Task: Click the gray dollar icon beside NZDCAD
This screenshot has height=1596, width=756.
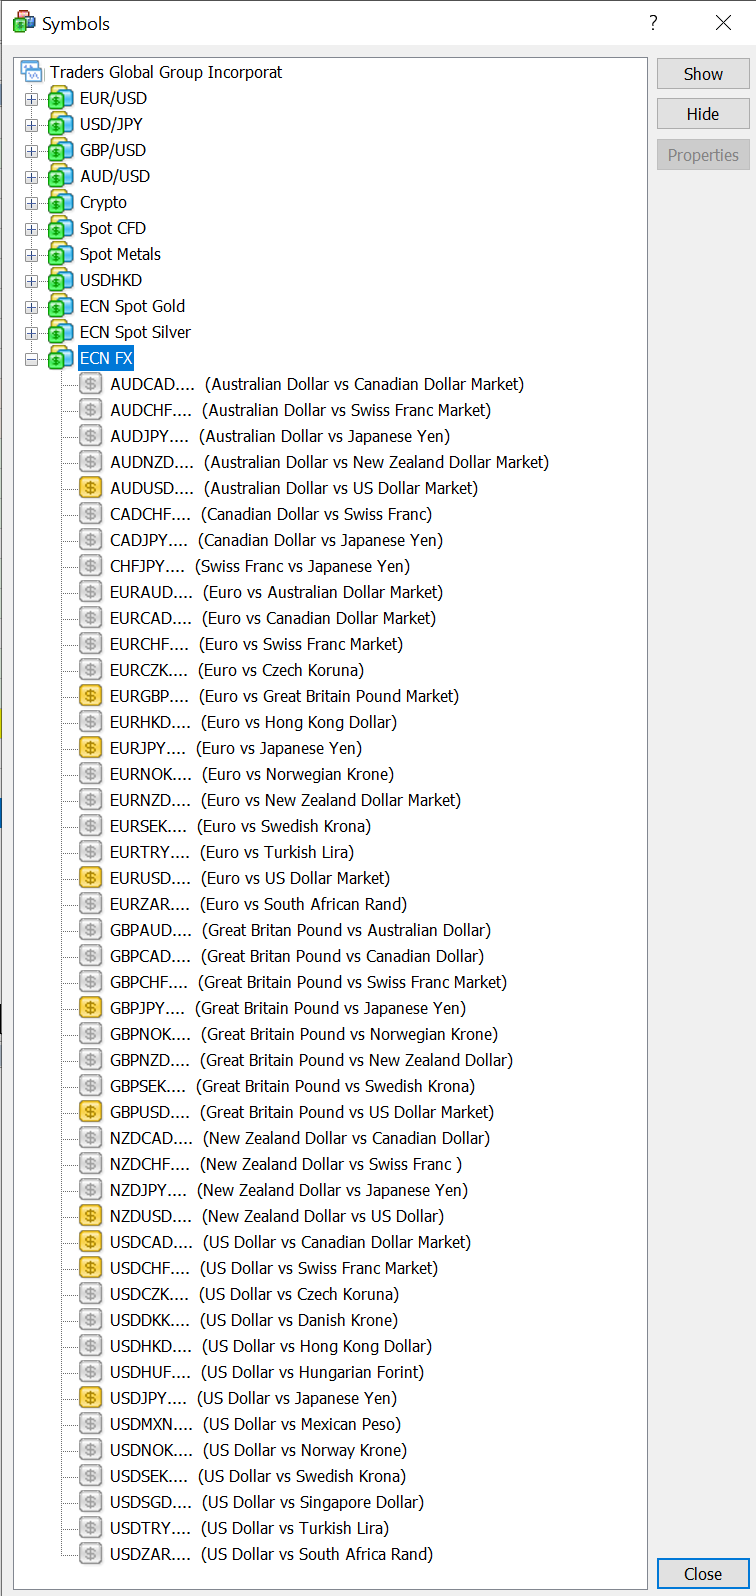Action: pos(91,1138)
